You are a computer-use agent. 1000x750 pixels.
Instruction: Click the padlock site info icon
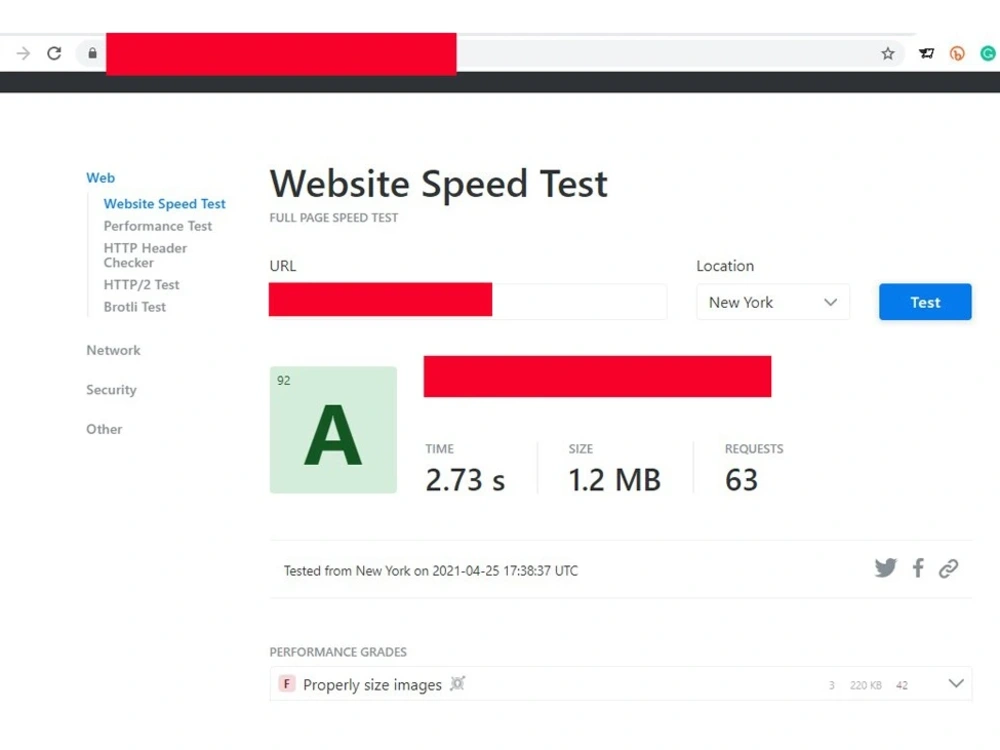pos(92,54)
